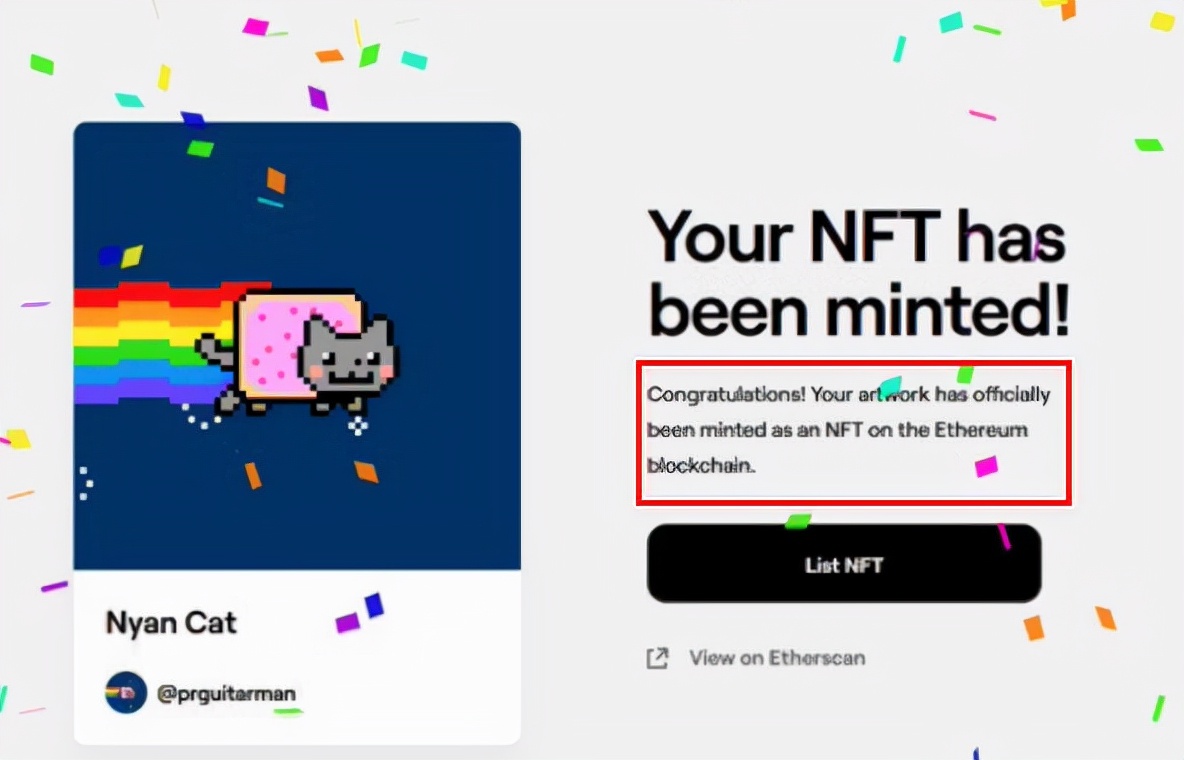Click the "Your NFT has been minted!" heading
Screen dimensions: 1184x760
pos(857,273)
